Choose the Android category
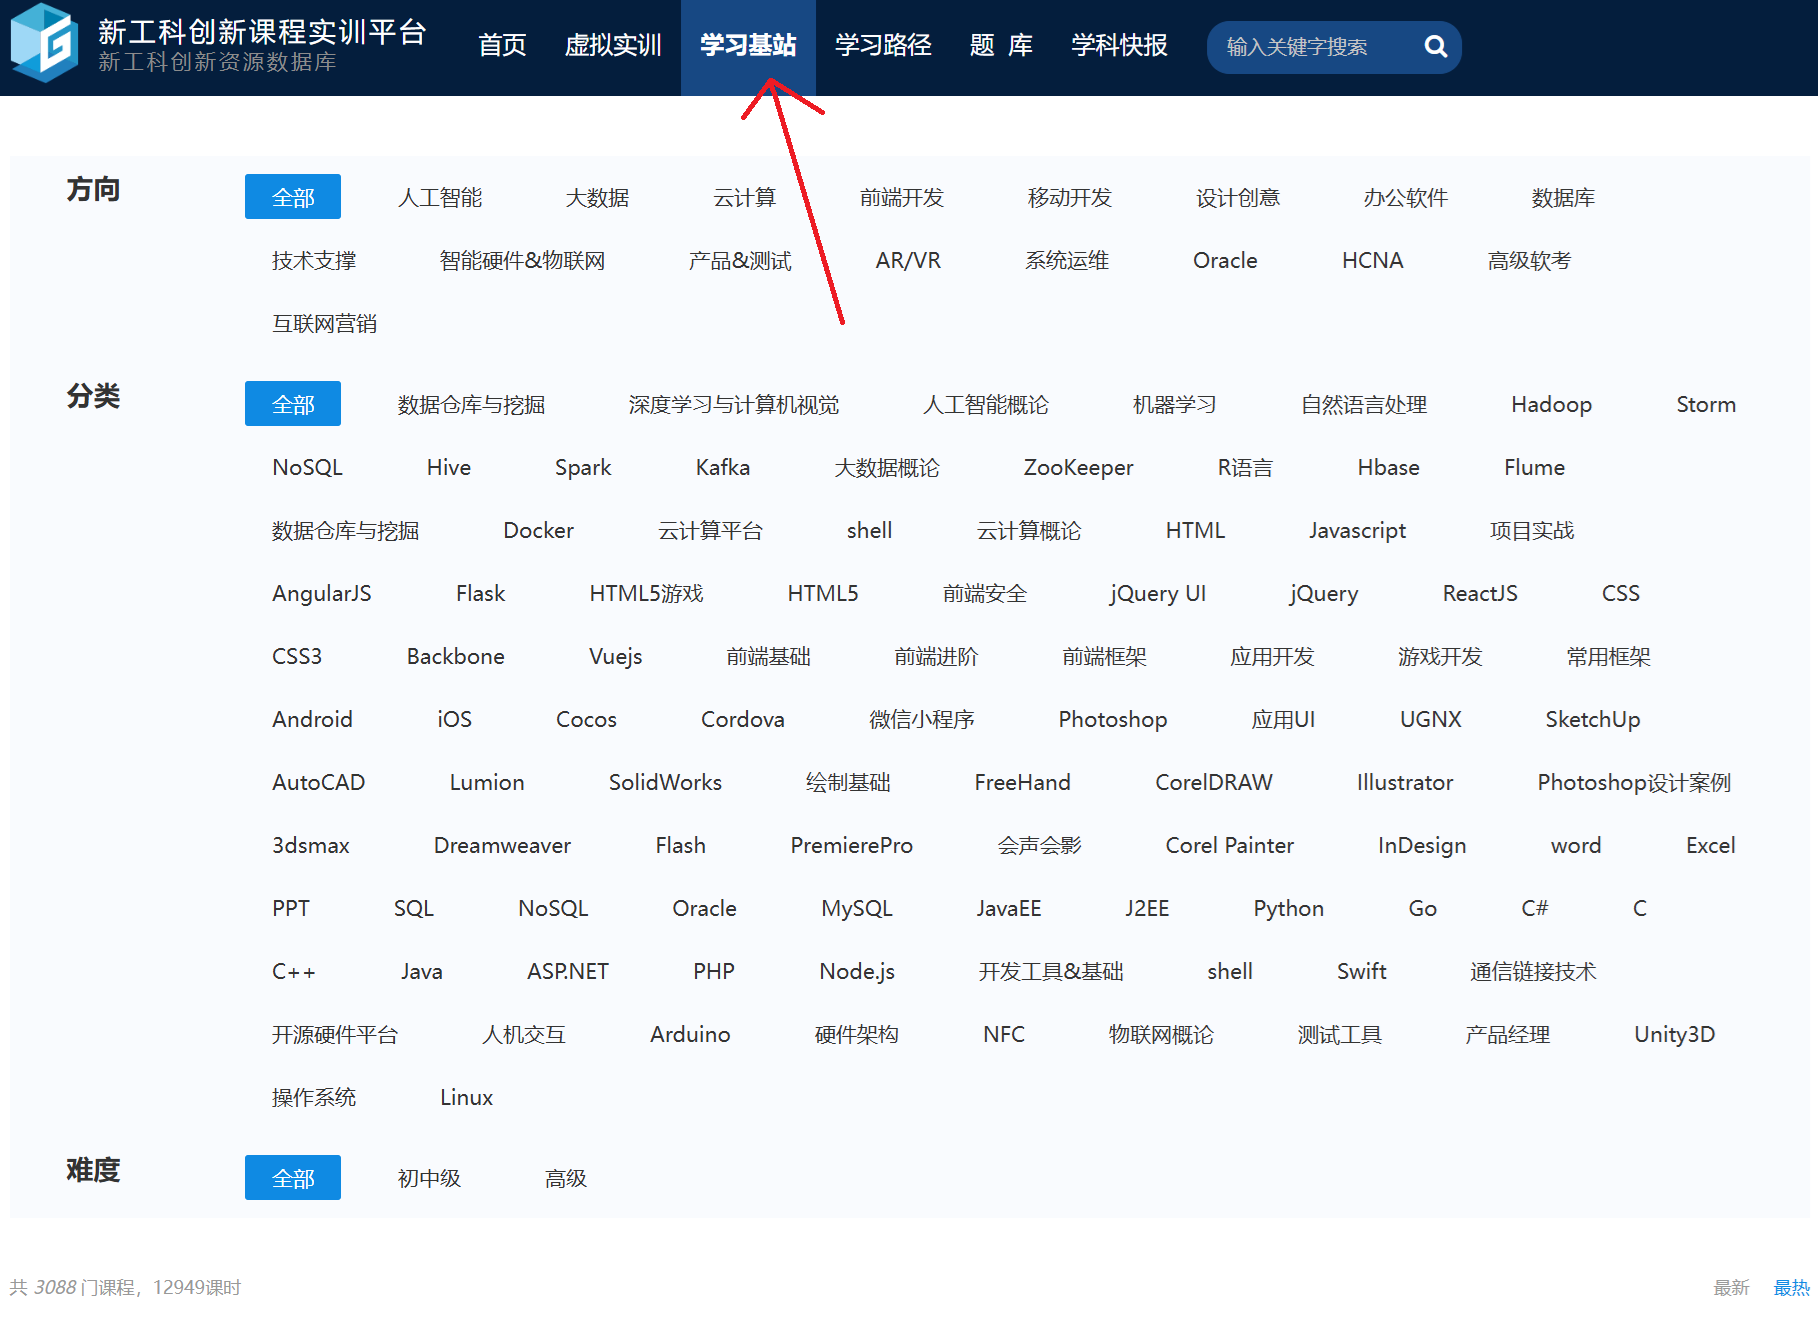The height and width of the screenshot is (1318, 1818). tap(312, 719)
